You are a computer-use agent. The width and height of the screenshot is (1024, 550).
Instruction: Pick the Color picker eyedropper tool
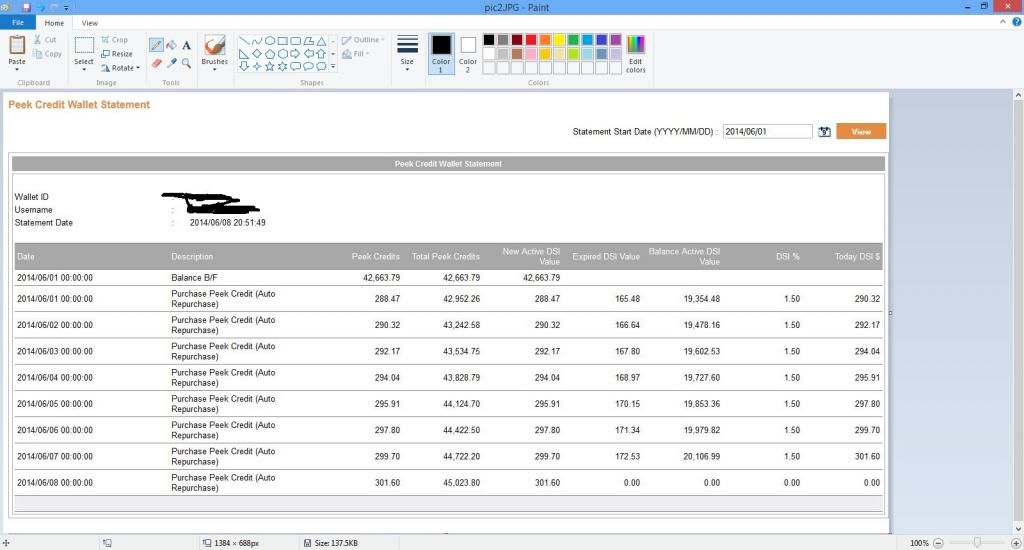click(171, 62)
